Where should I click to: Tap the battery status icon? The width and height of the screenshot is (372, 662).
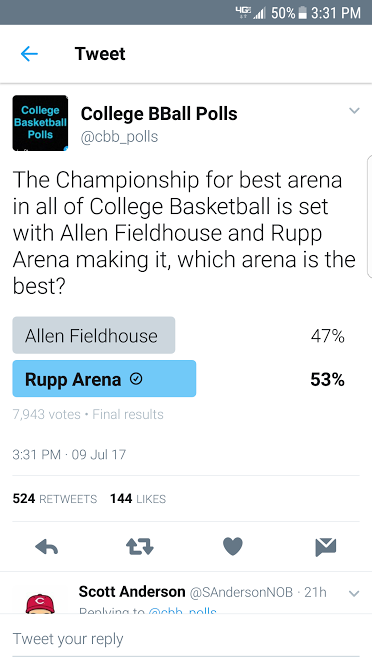coord(302,13)
